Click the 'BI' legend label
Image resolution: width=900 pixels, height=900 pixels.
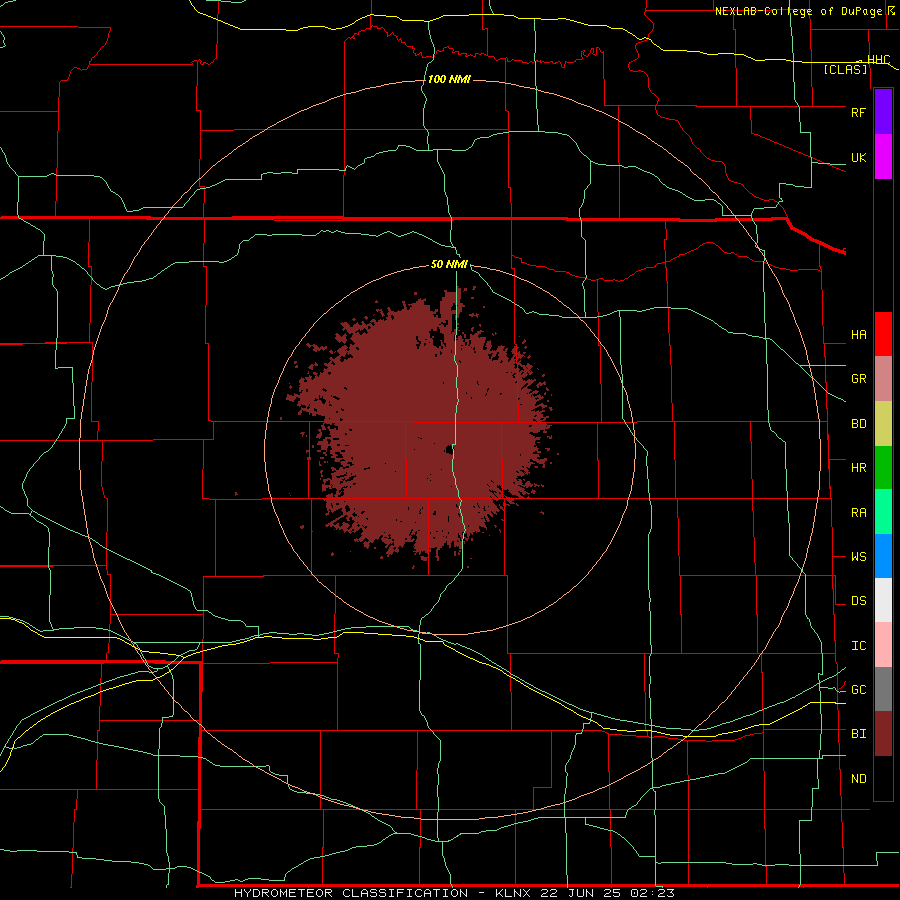[x=858, y=734]
